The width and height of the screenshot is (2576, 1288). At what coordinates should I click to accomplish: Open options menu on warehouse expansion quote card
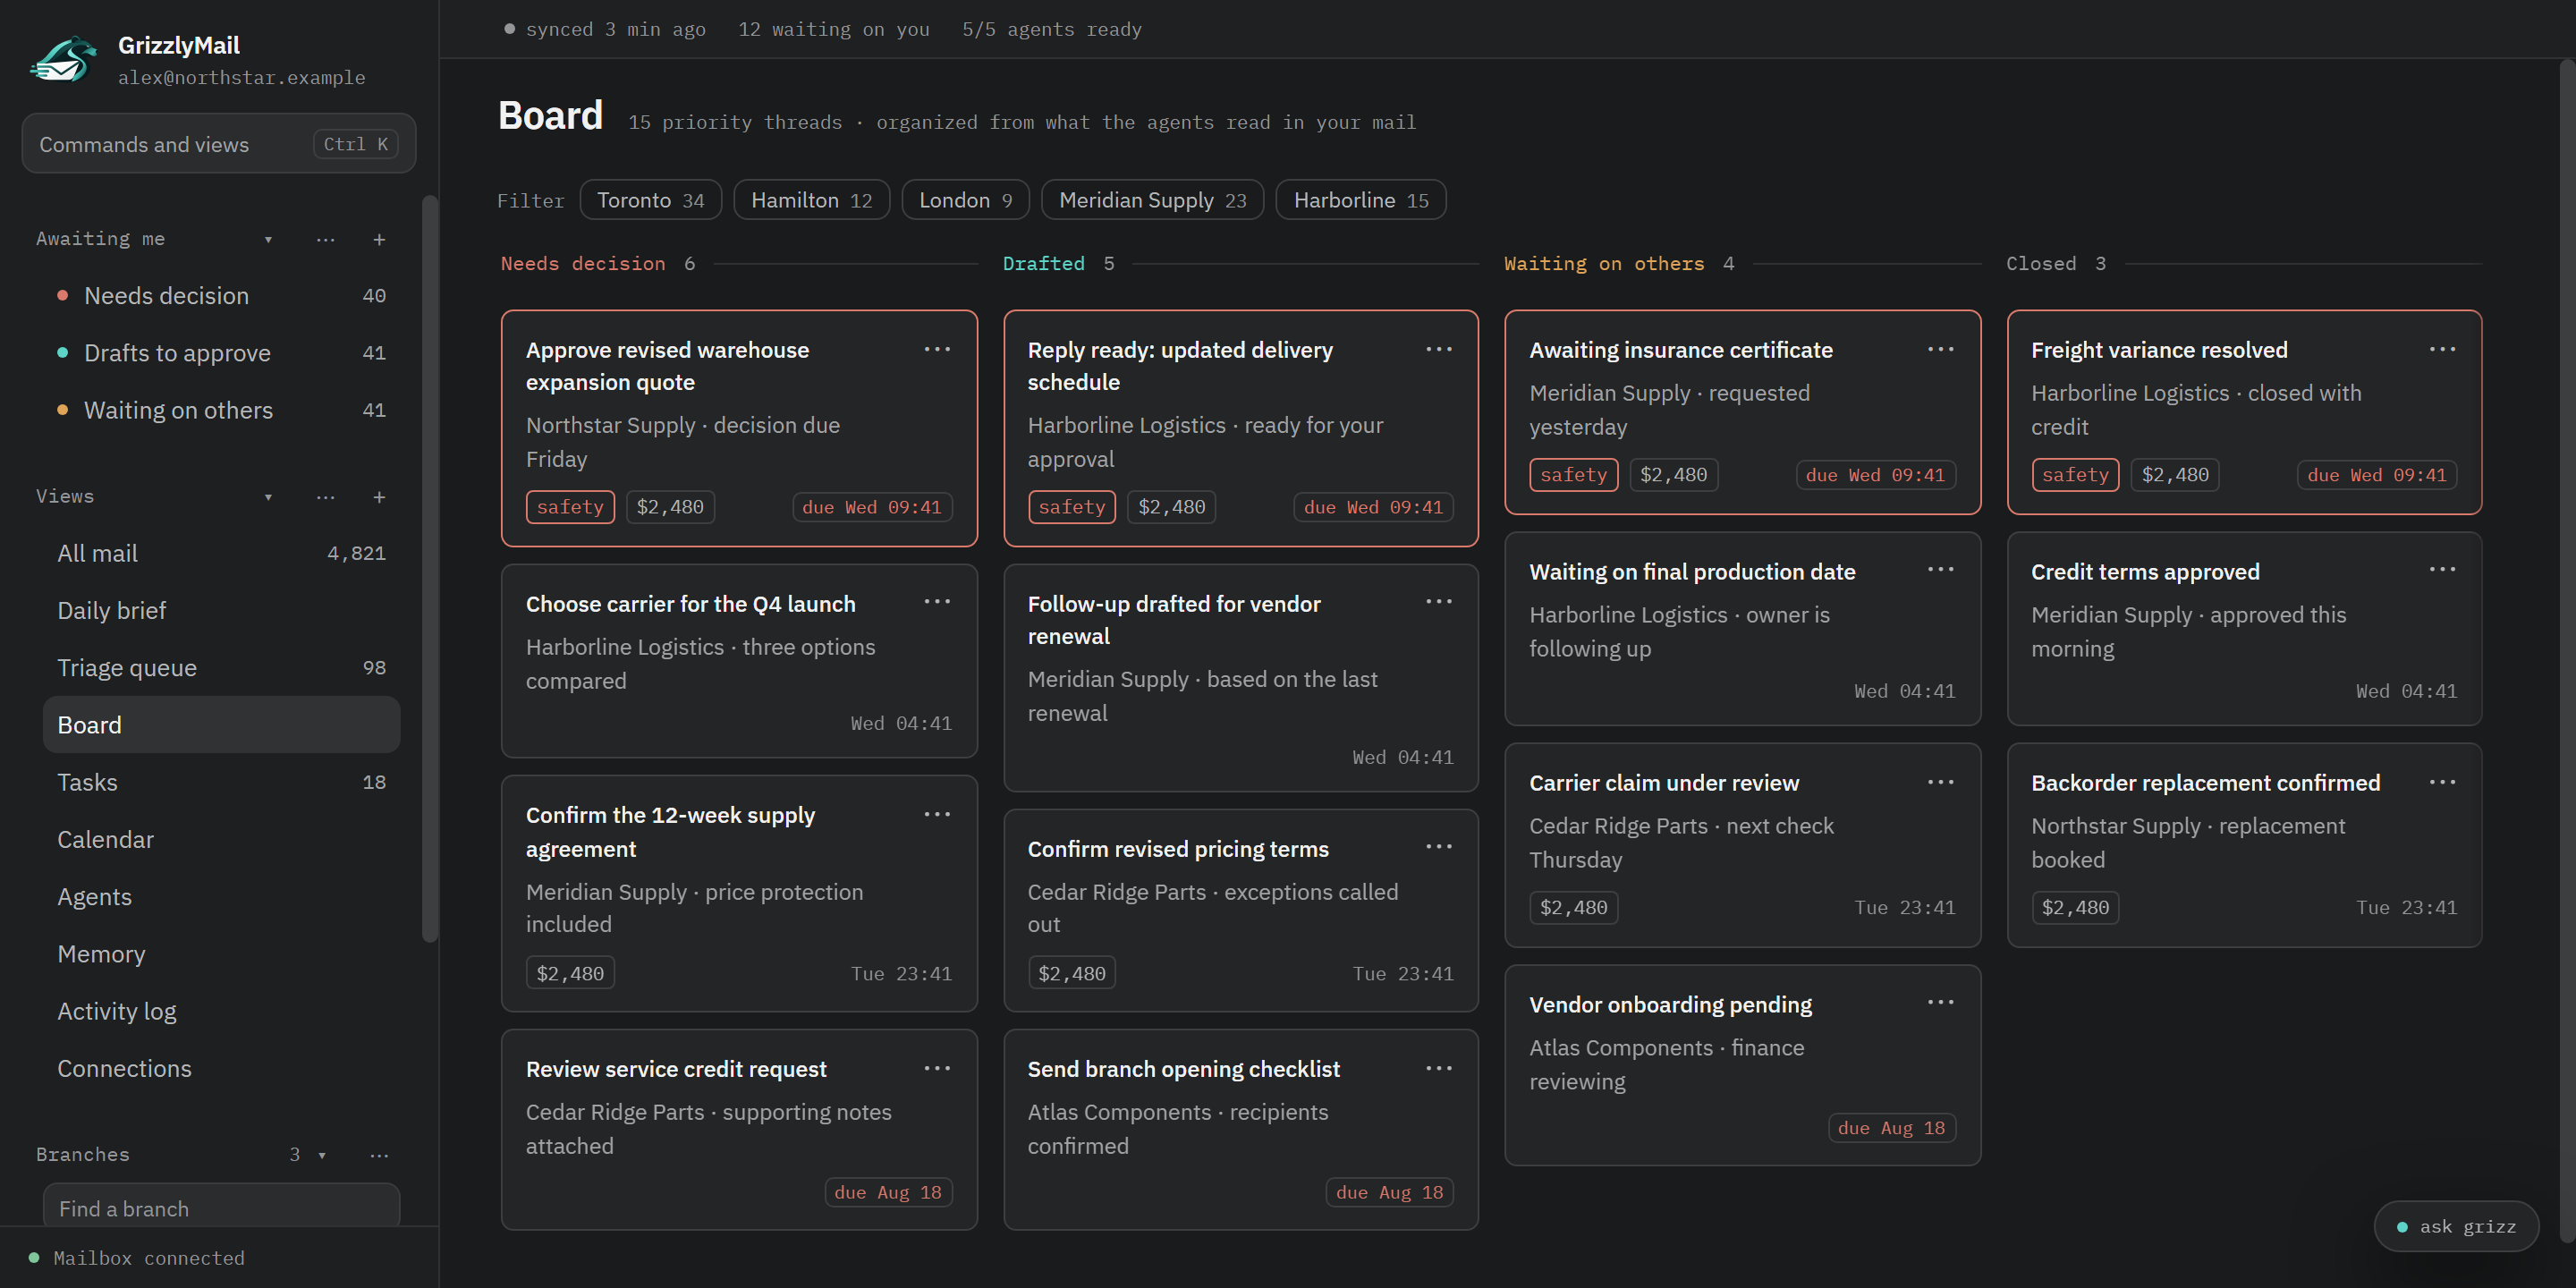[x=937, y=349]
